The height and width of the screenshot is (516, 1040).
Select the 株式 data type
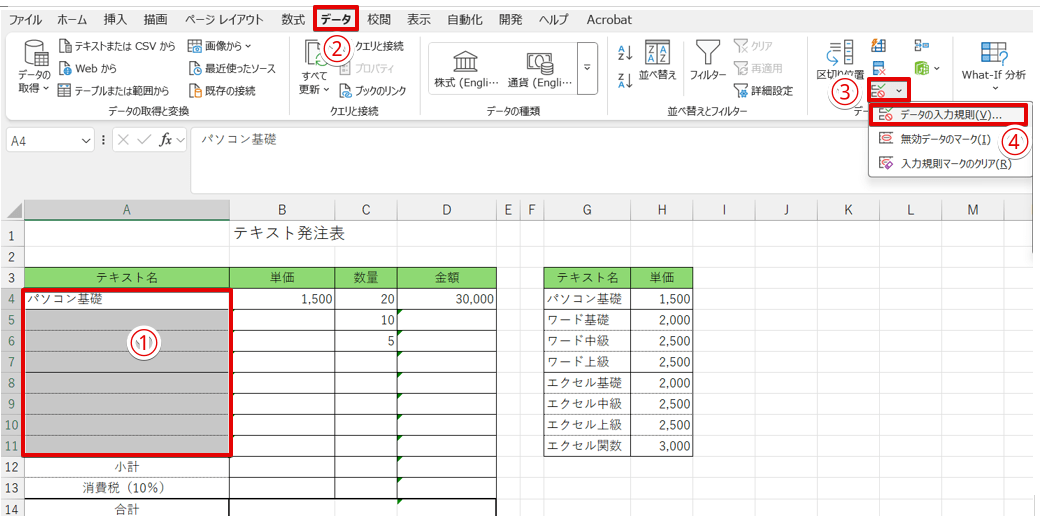pos(464,68)
